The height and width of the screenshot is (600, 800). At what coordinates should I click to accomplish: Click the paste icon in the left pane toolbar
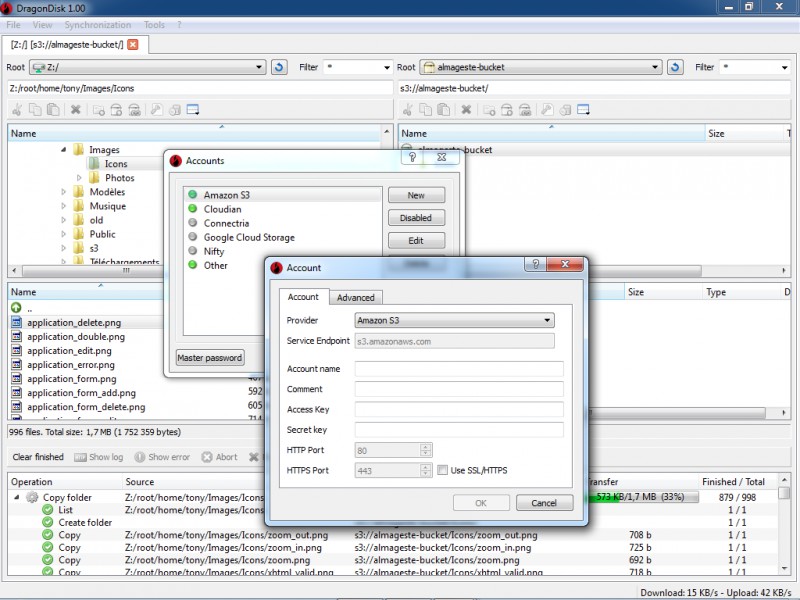[53, 110]
